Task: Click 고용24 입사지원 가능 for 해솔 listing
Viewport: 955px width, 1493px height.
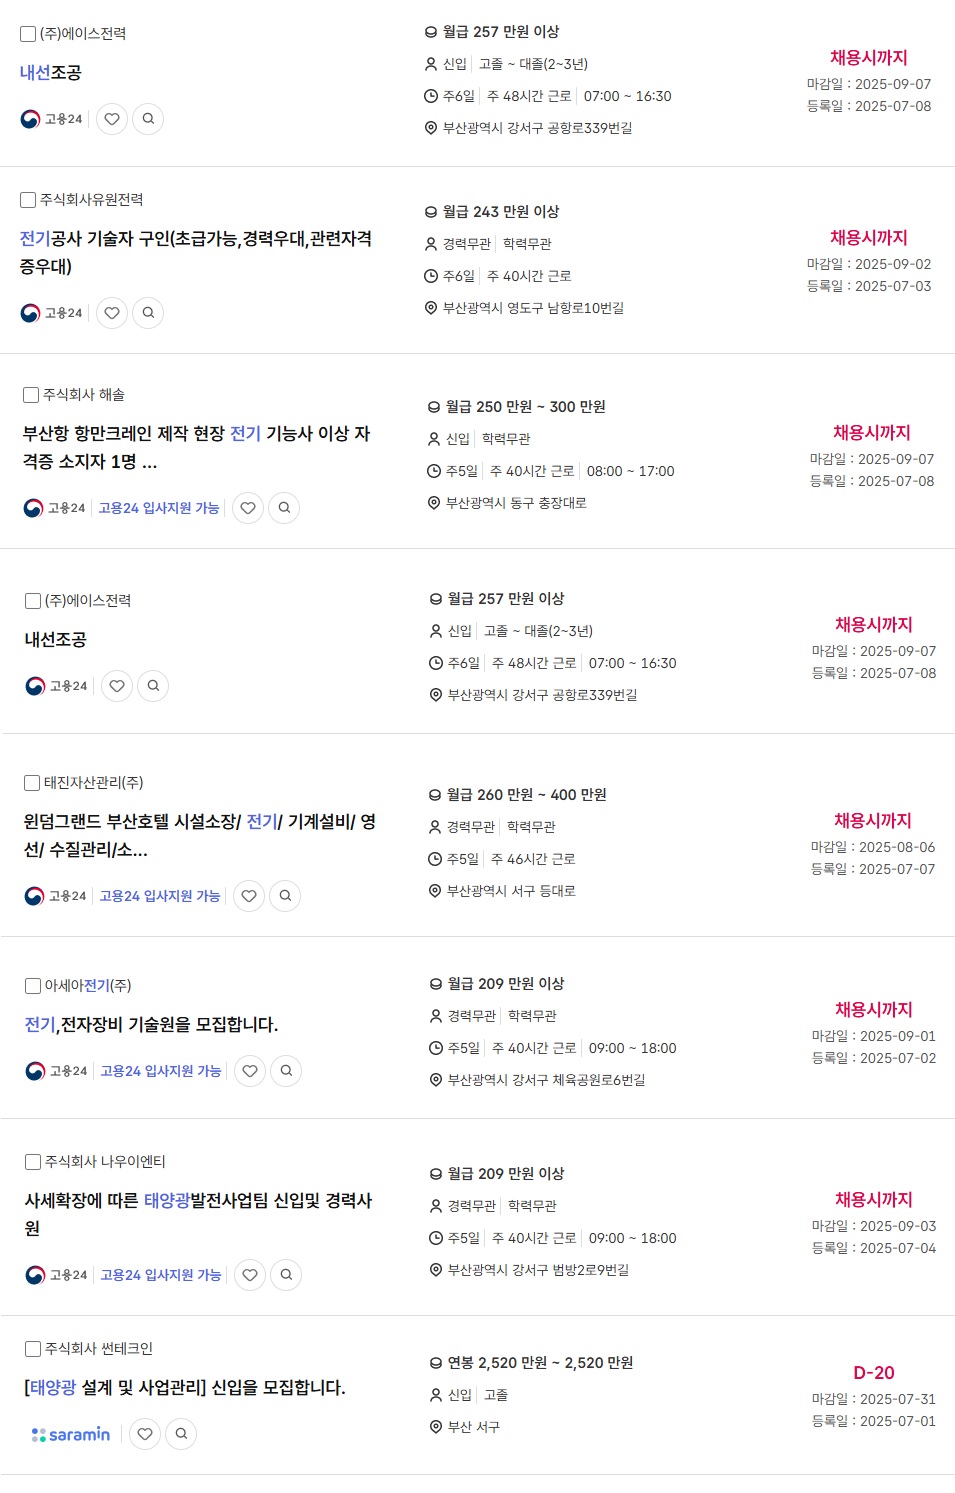Action: 158,508
